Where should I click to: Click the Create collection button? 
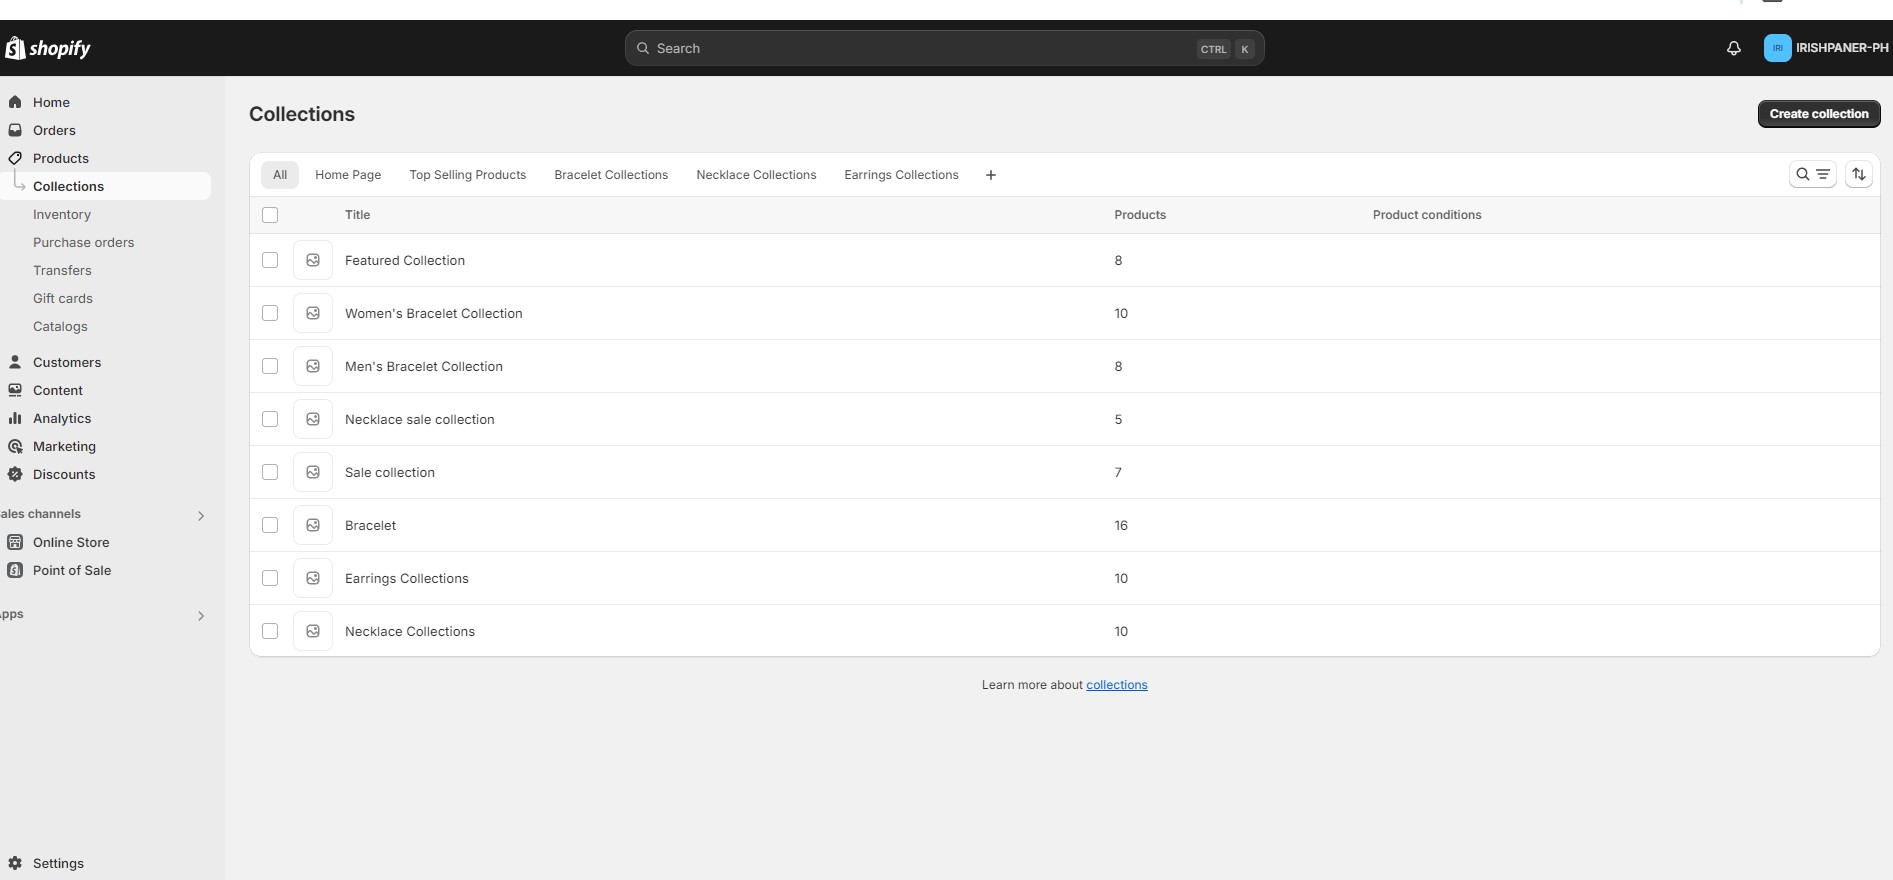(x=1819, y=114)
